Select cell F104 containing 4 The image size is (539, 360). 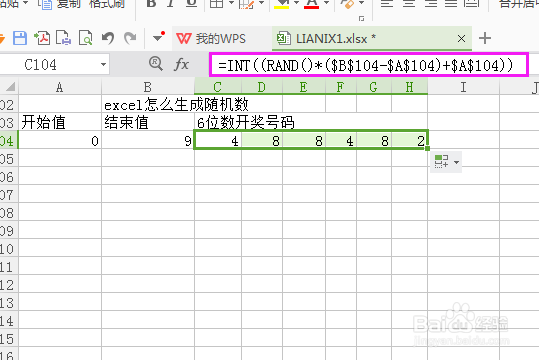click(341, 140)
